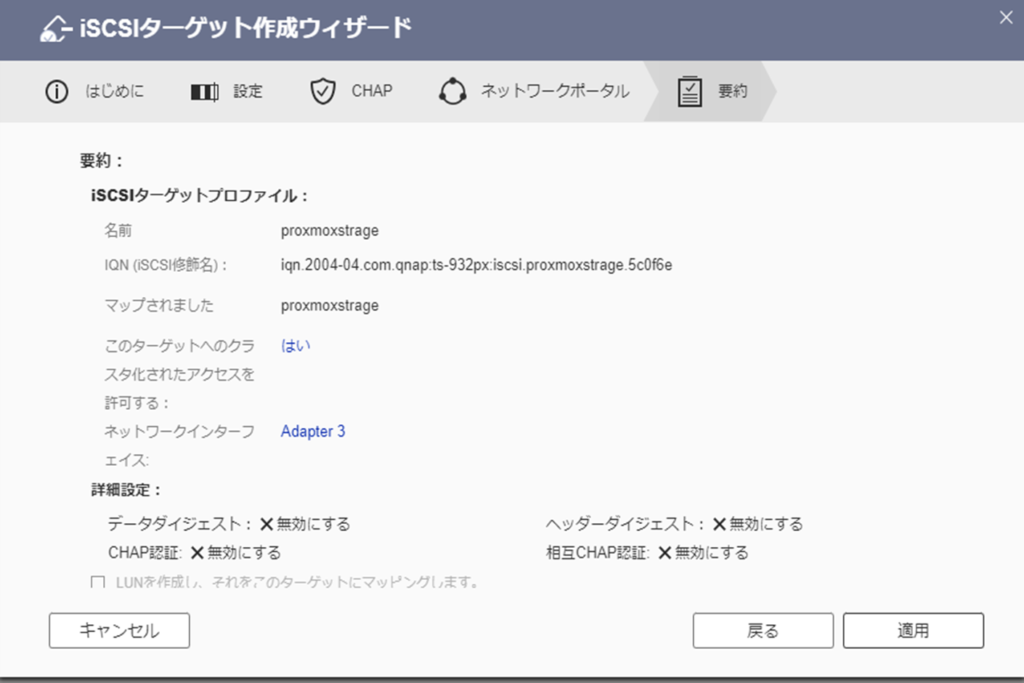Click the 戻る button to go back
Image resolution: width=1024 pixels, height=683 pixels.
click(763, 630)
